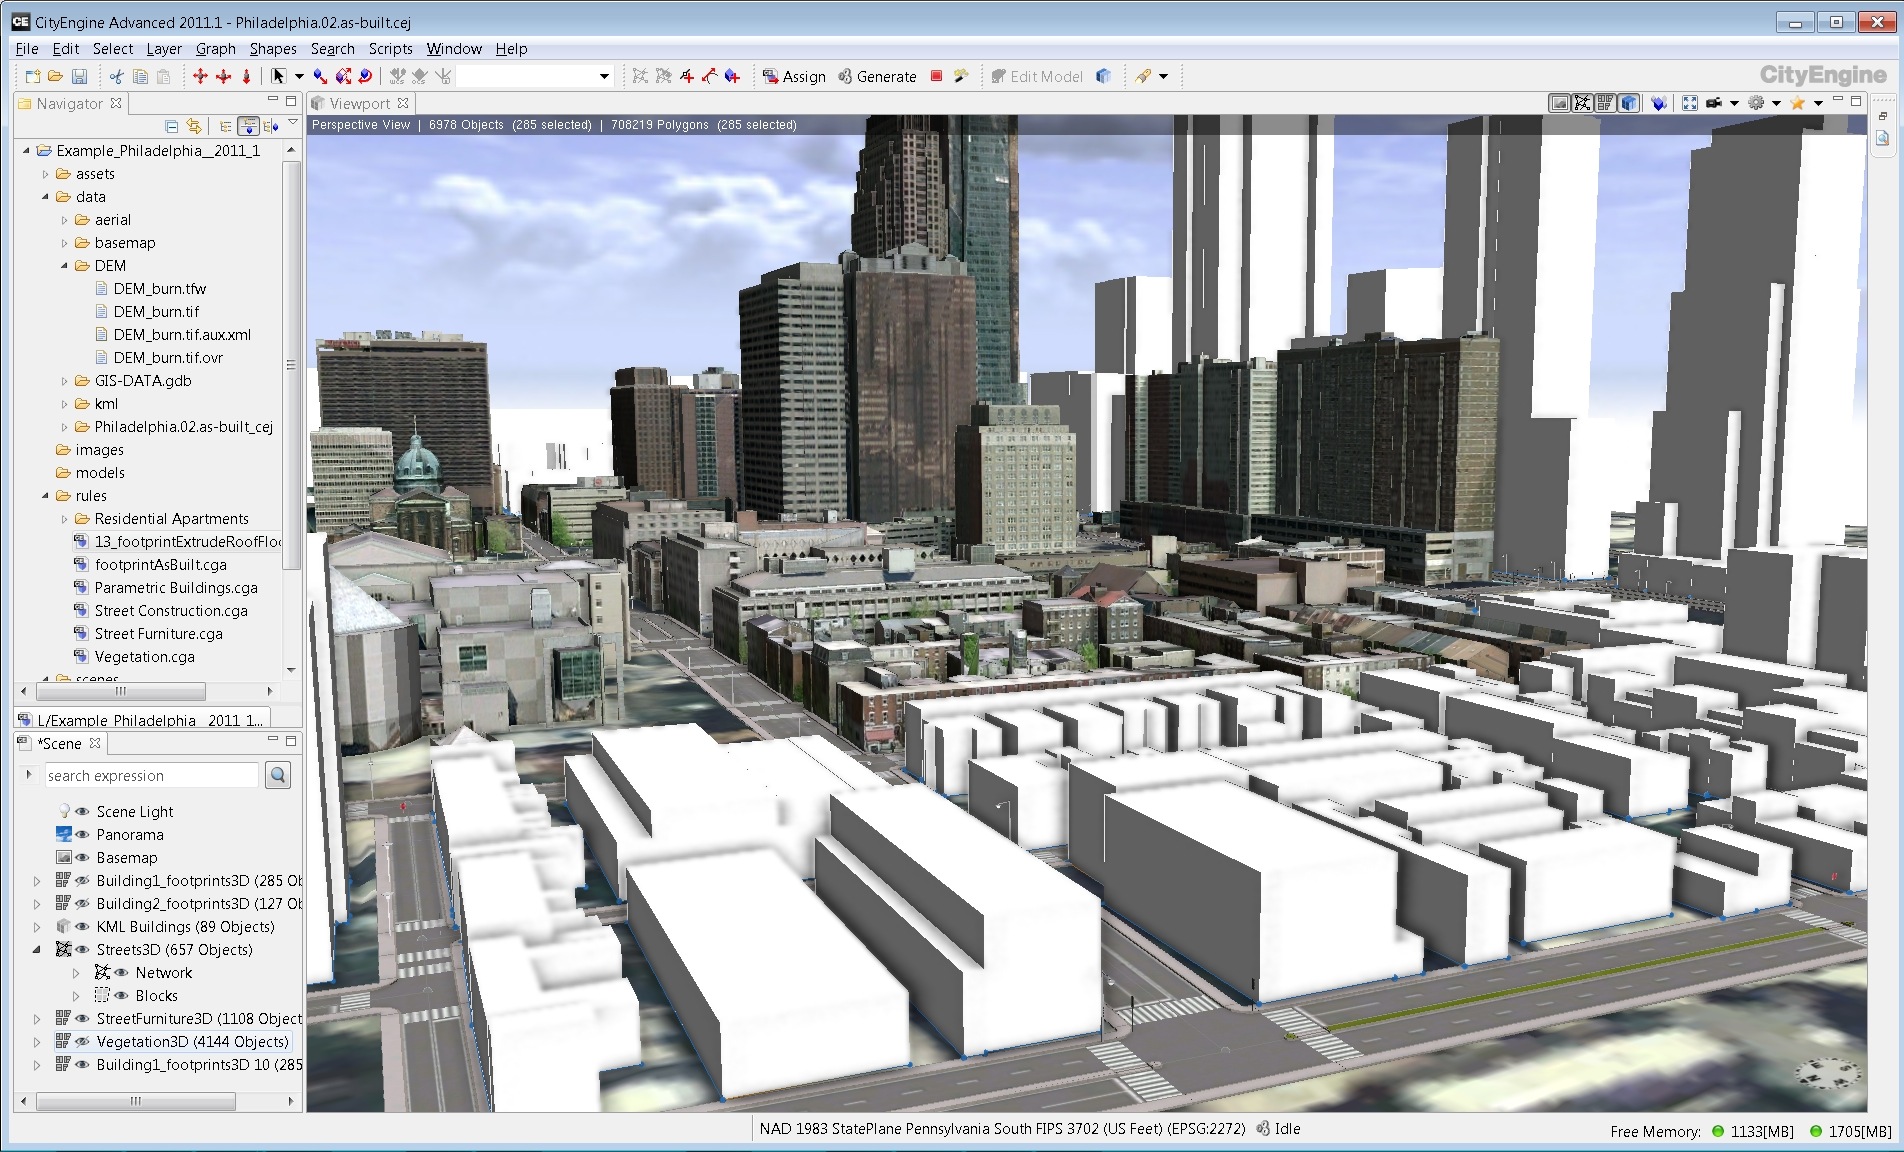
Task: Show the Vegetation3D layer eye
Action: 83,1042
